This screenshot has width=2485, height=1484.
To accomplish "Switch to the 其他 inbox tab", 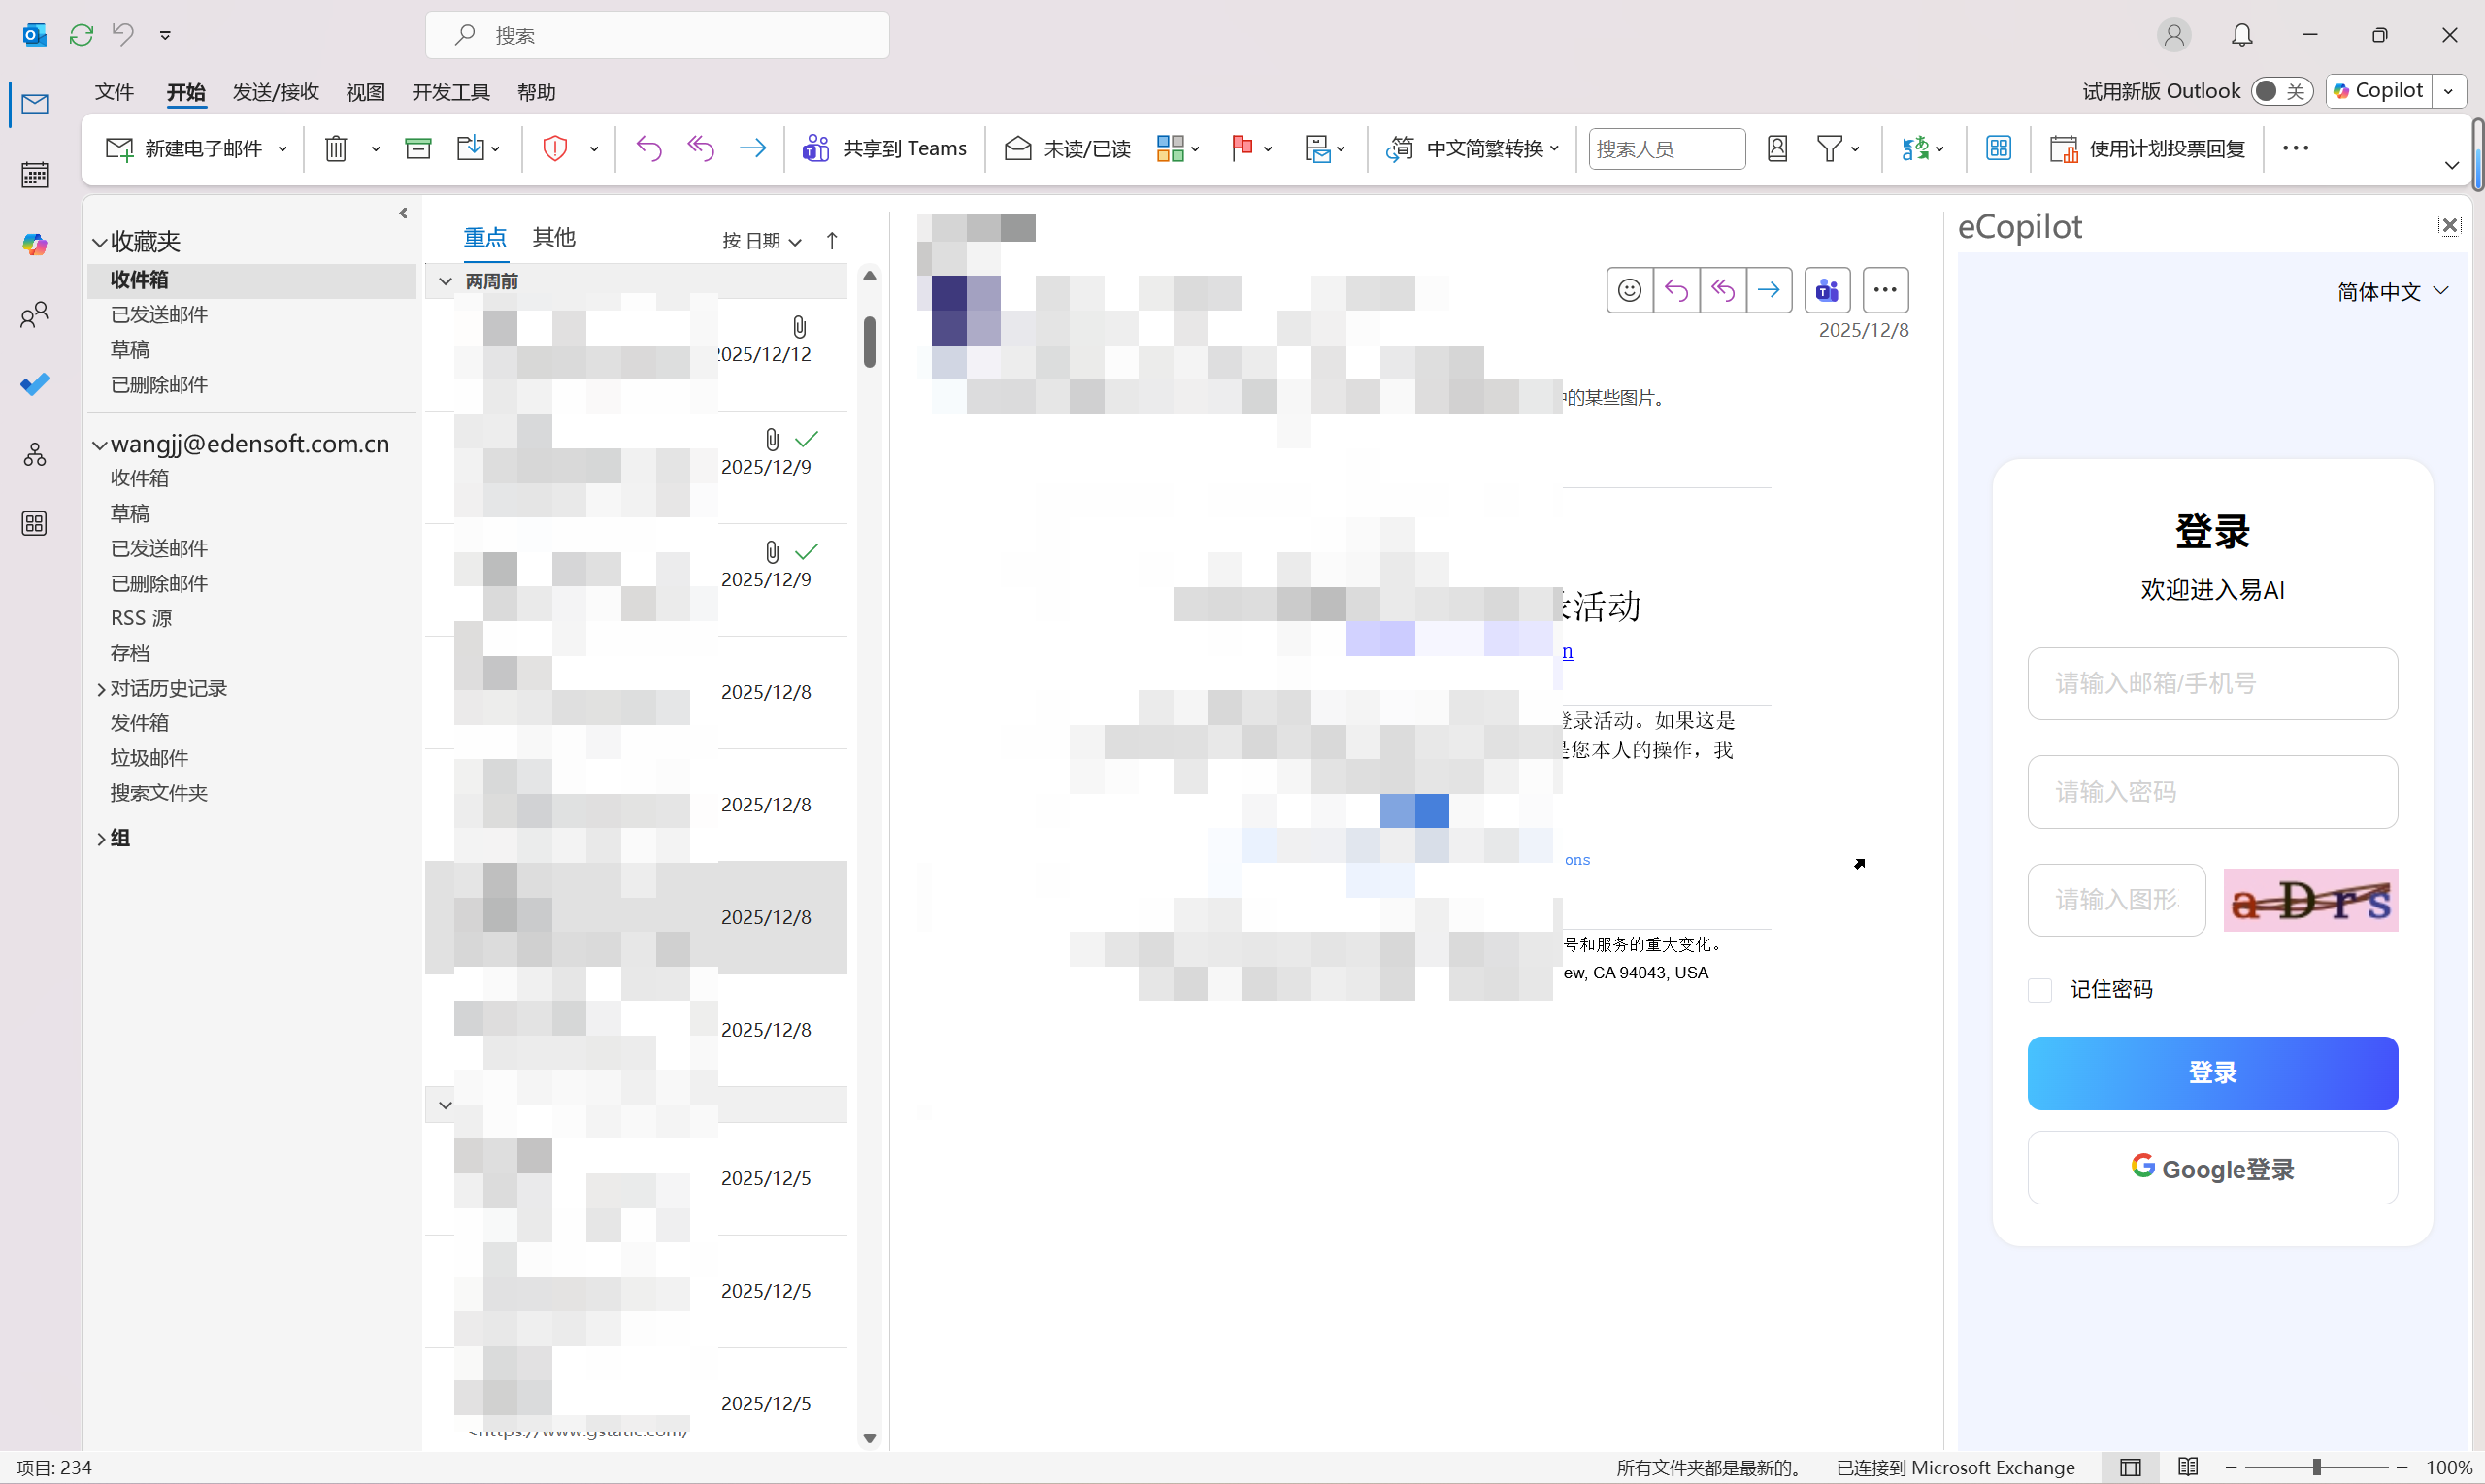I will [554, 237].
